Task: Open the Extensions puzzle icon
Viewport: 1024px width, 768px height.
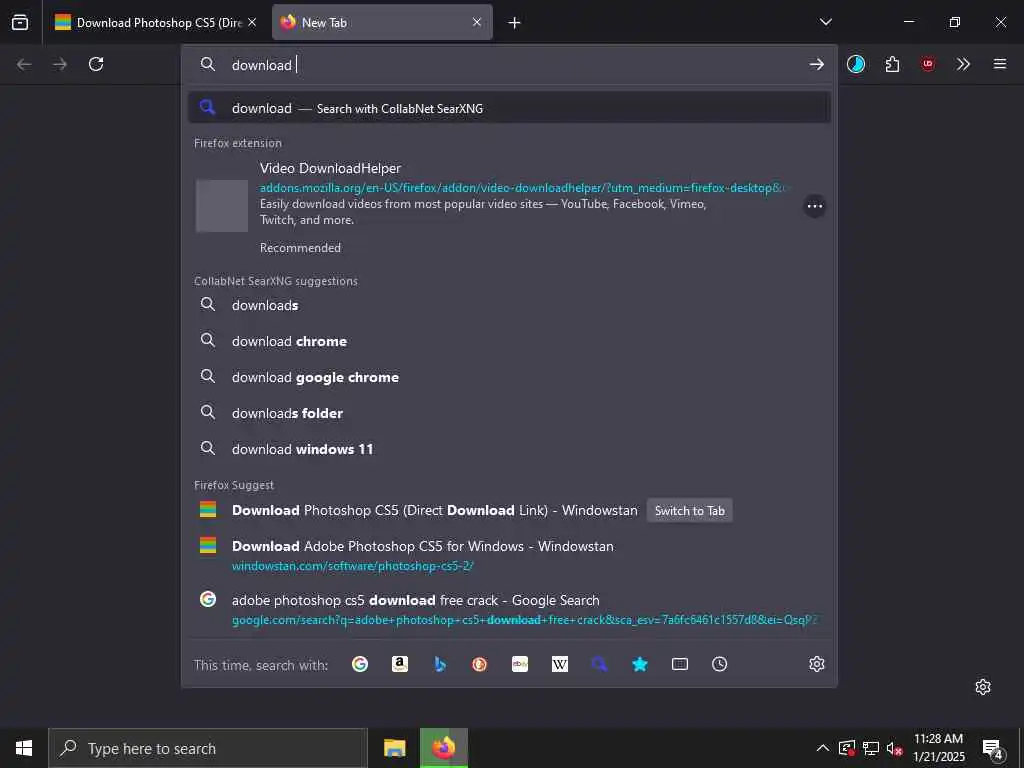Action: (892, 64)
